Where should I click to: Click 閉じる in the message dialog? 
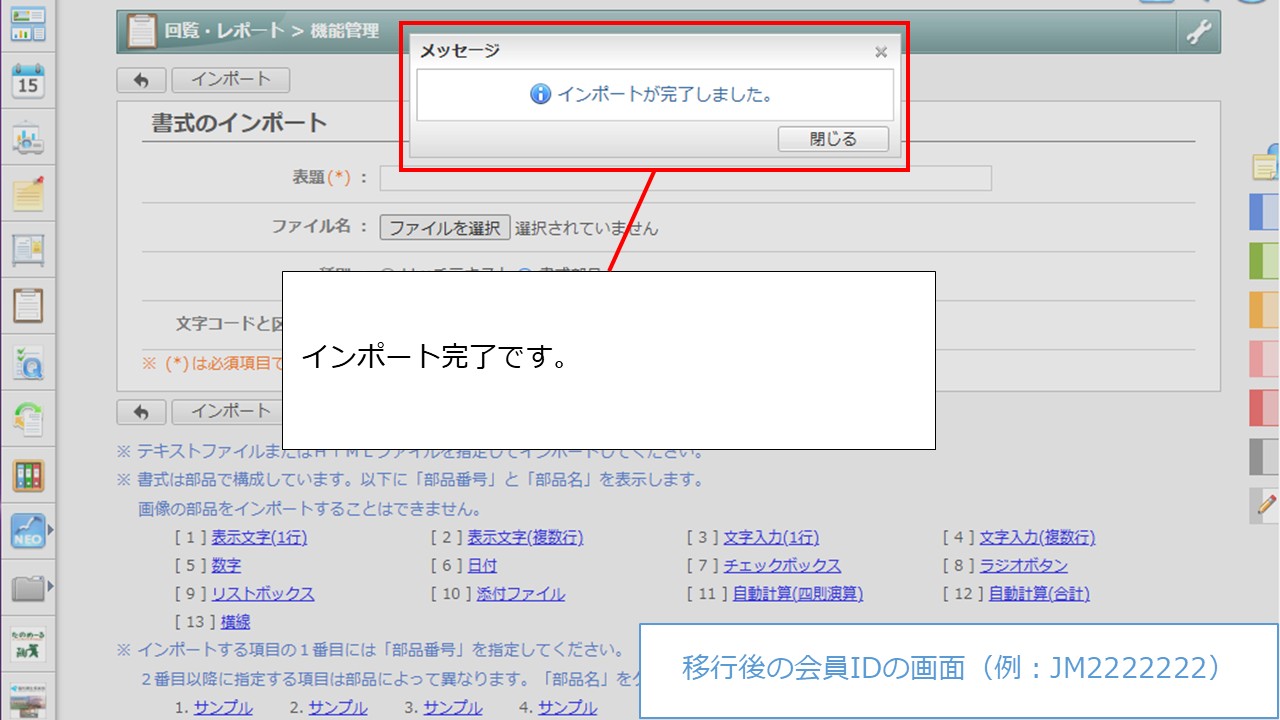[833, 139]
